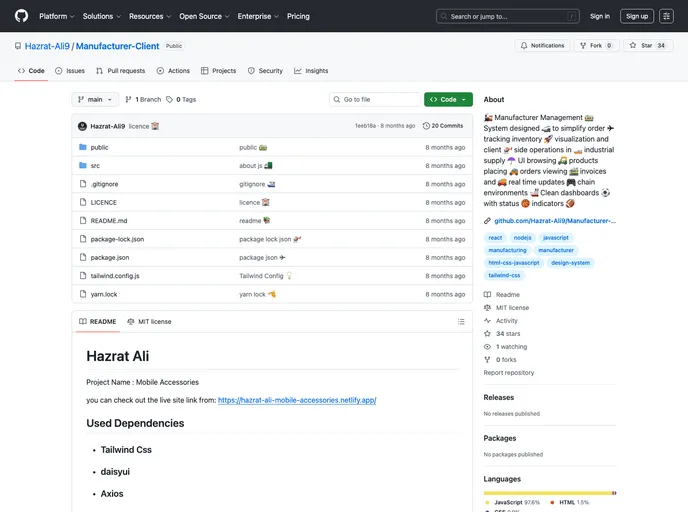Expand the Open Source menu
This screenshot has height=512, width=688.
pos(204,16)
